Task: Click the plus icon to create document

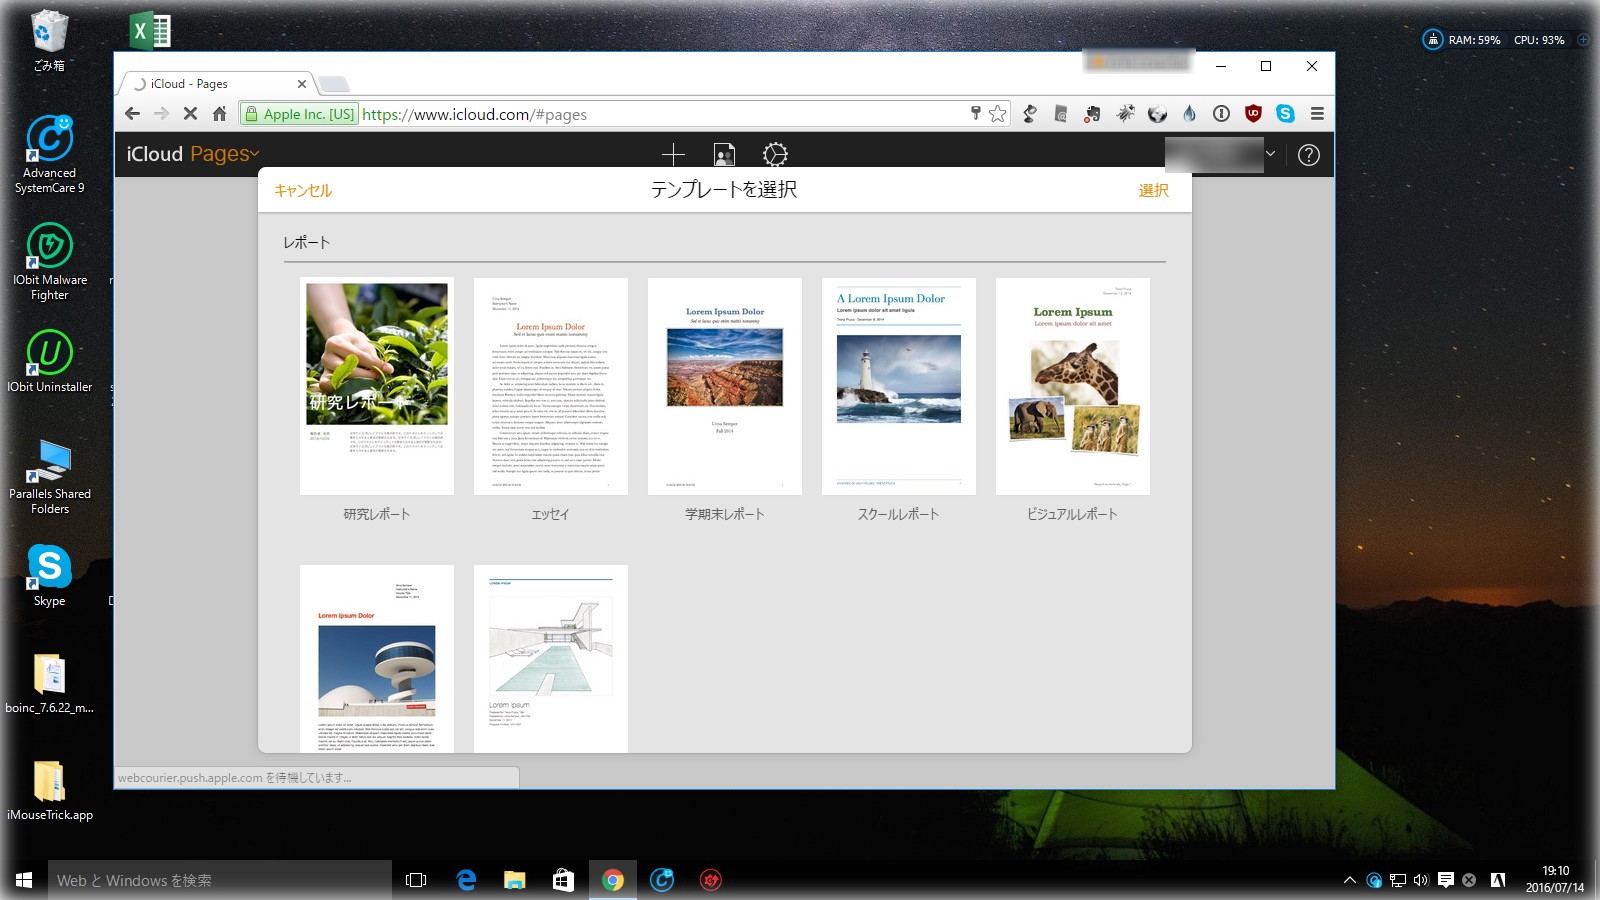Action: pyautogui.click(x=673, y=154)
